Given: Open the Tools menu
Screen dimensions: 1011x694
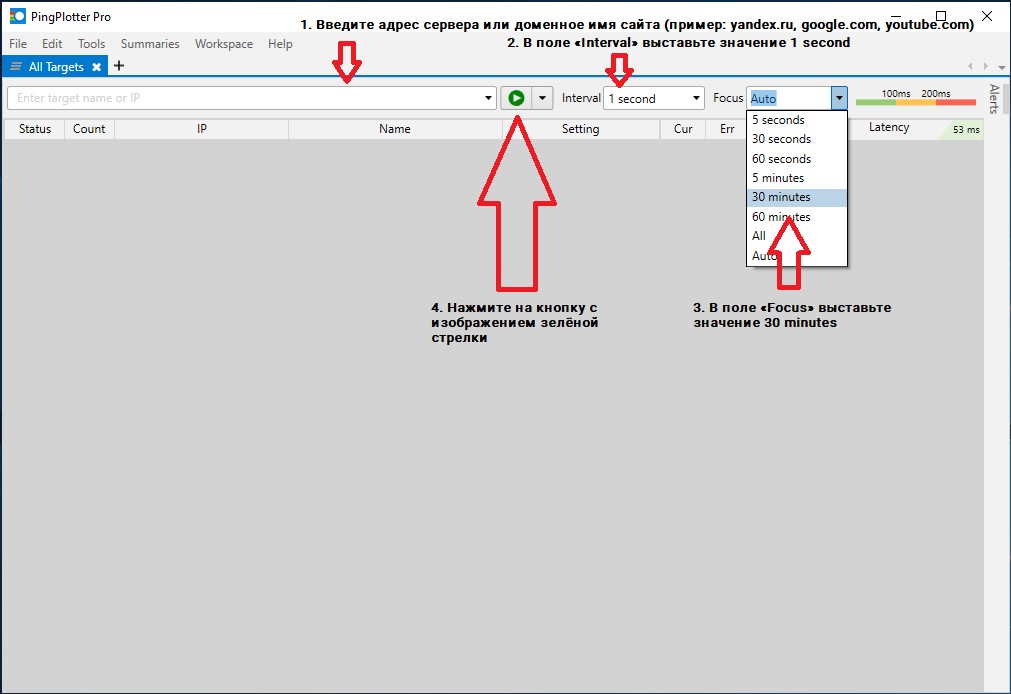Looking at the screenshot, I should [92, 44].
